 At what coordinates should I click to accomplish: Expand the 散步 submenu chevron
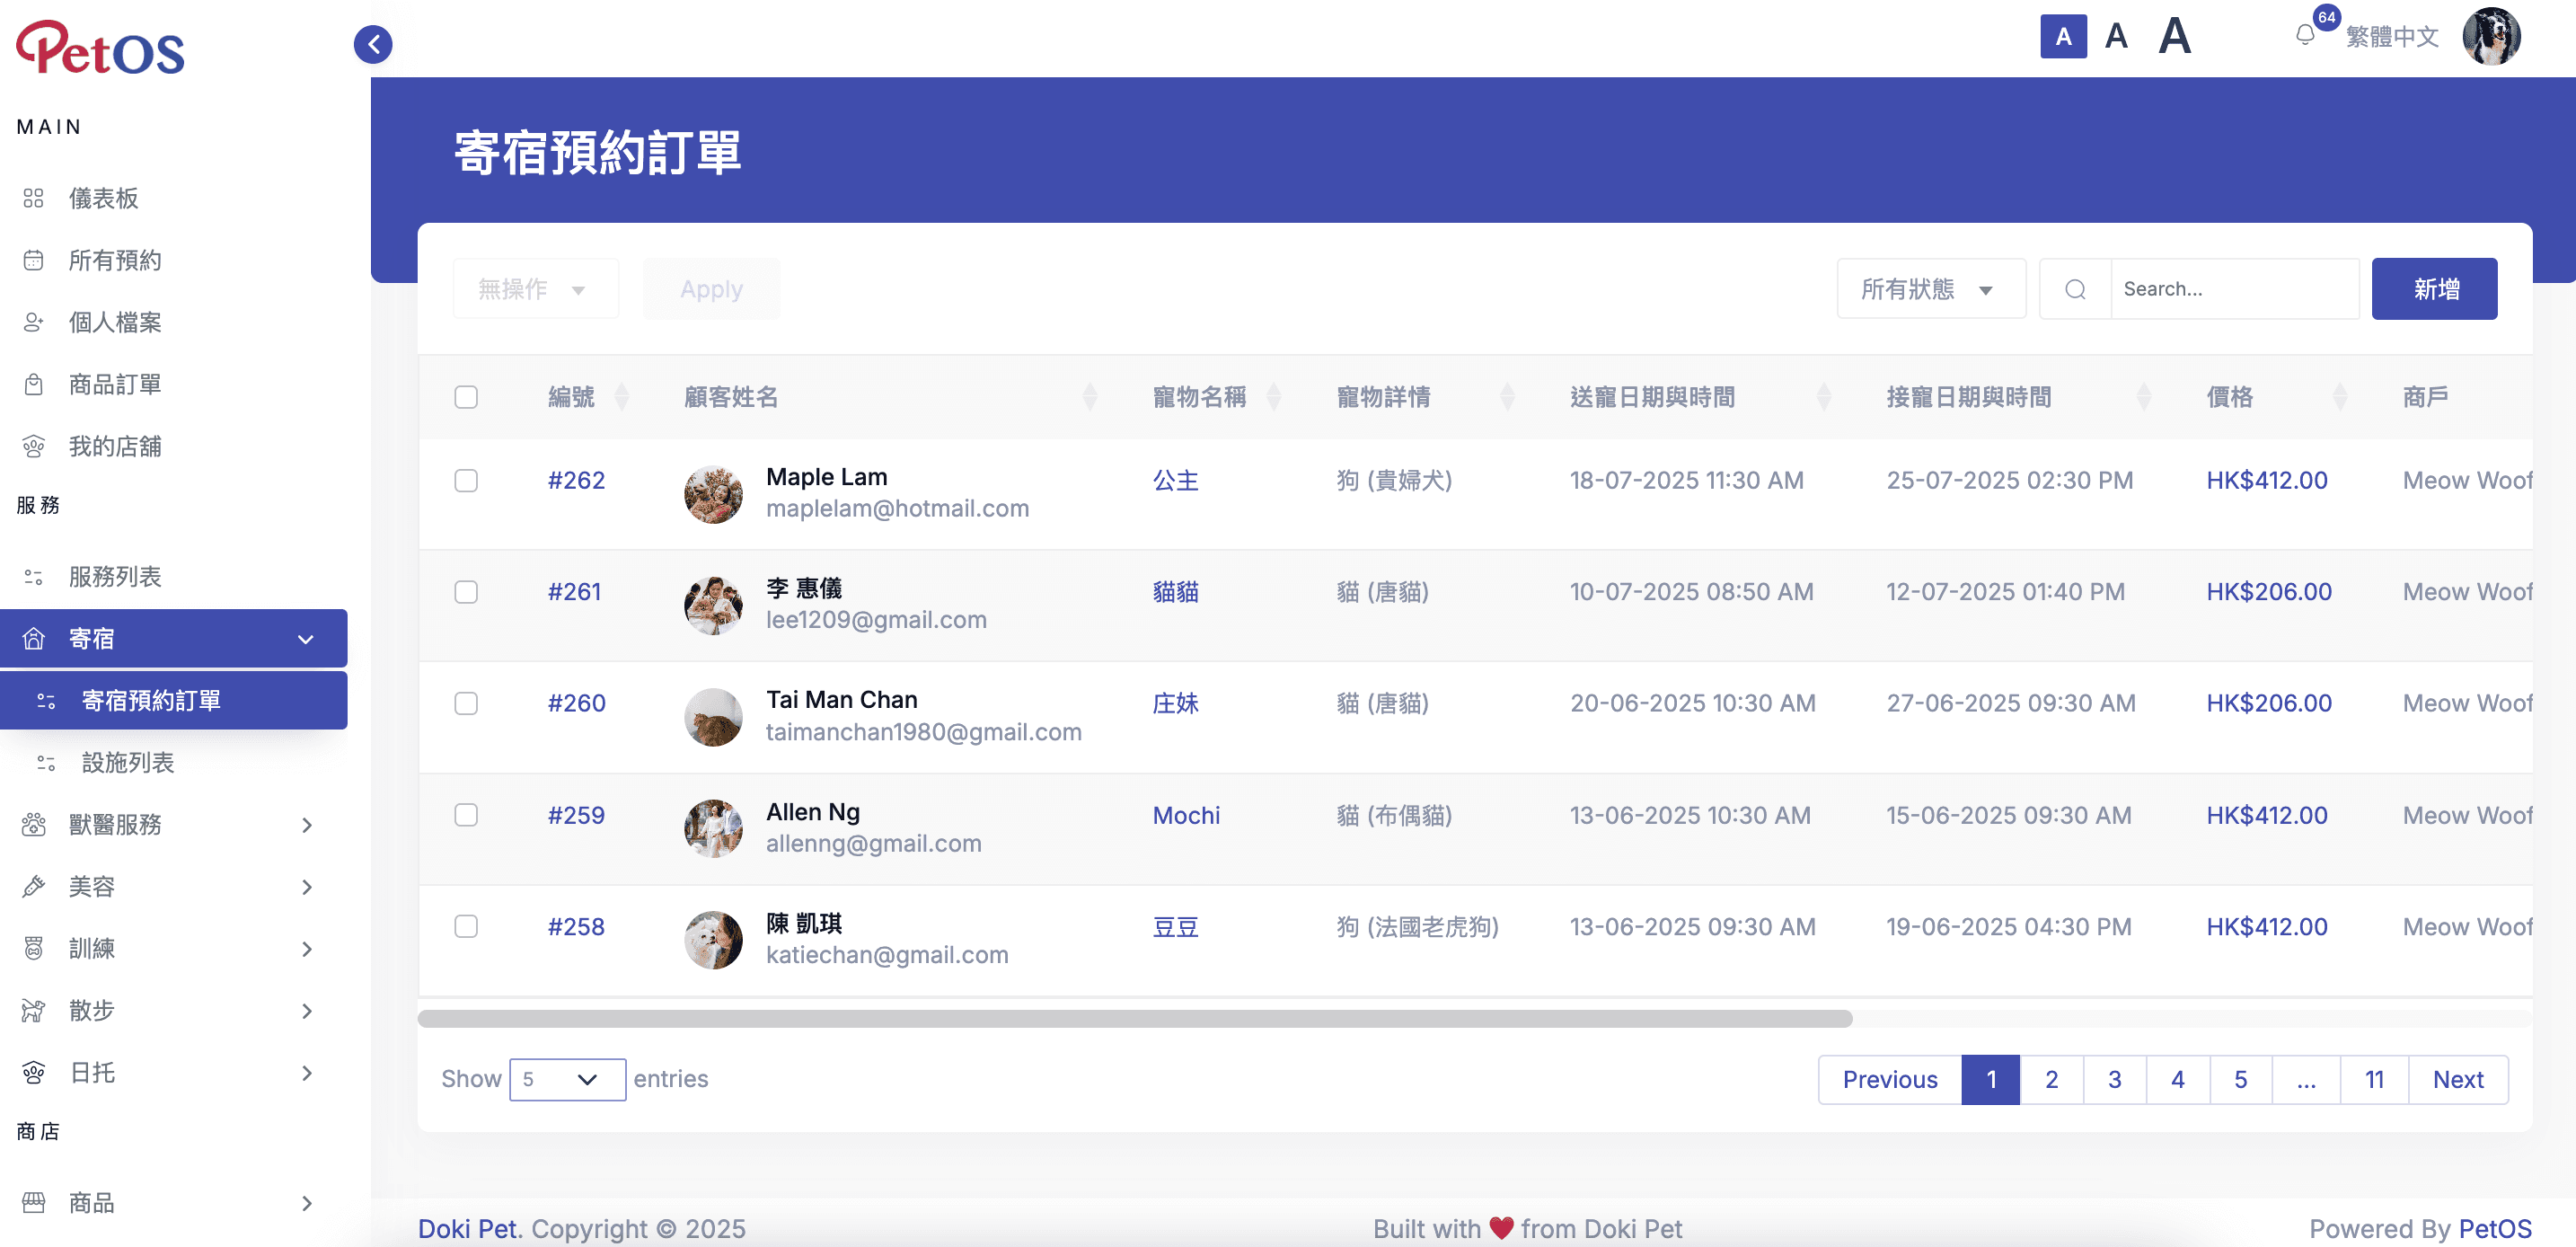(306, 1010)
